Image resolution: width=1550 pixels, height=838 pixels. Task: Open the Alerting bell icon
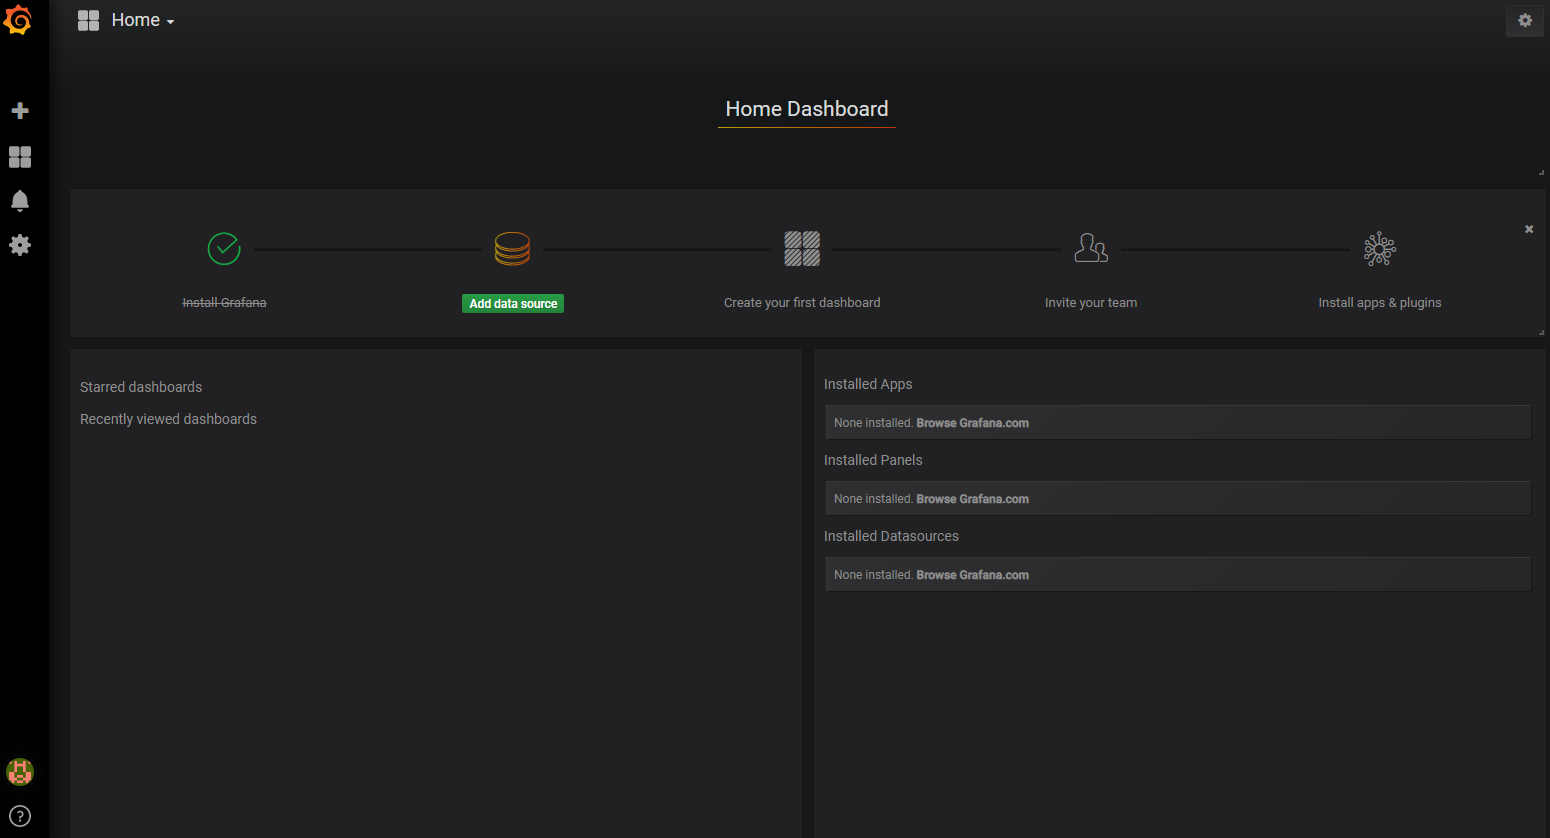(x=20, y=201)
